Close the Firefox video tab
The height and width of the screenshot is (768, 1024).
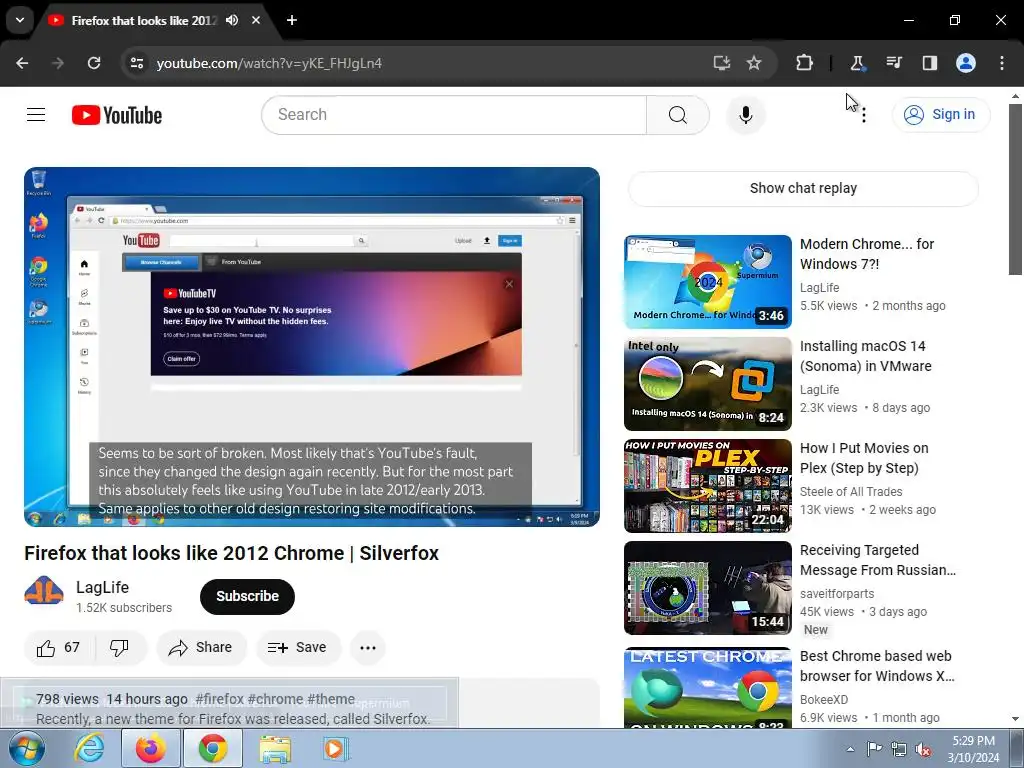(x=256, y=20)
